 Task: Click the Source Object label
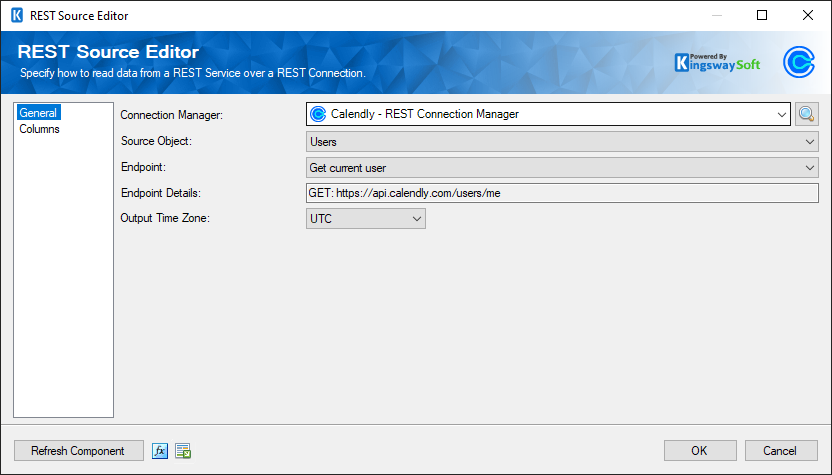[156, 141]
